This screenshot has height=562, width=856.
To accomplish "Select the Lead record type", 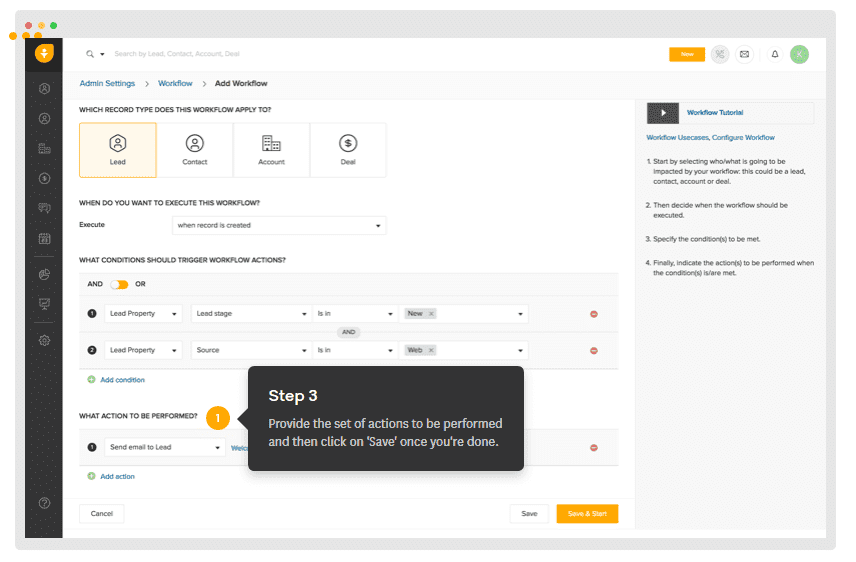I will (x=118, y=150).
